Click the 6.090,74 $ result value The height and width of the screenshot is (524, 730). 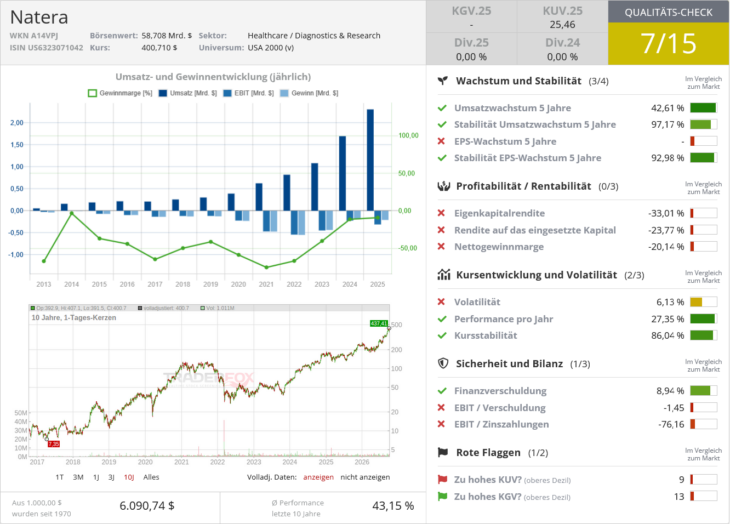147,506
